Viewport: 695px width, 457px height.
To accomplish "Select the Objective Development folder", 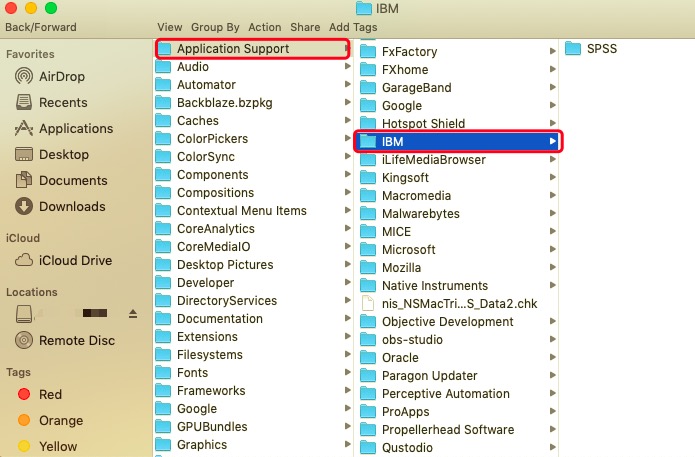I will tap(457, 321).
